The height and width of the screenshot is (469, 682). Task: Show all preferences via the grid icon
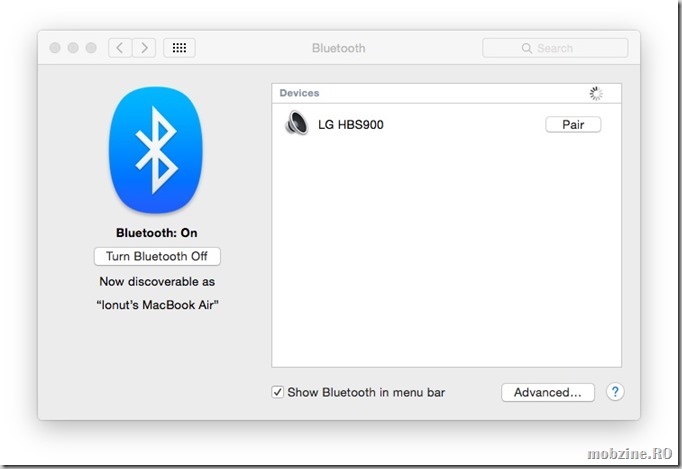(179, 48)
